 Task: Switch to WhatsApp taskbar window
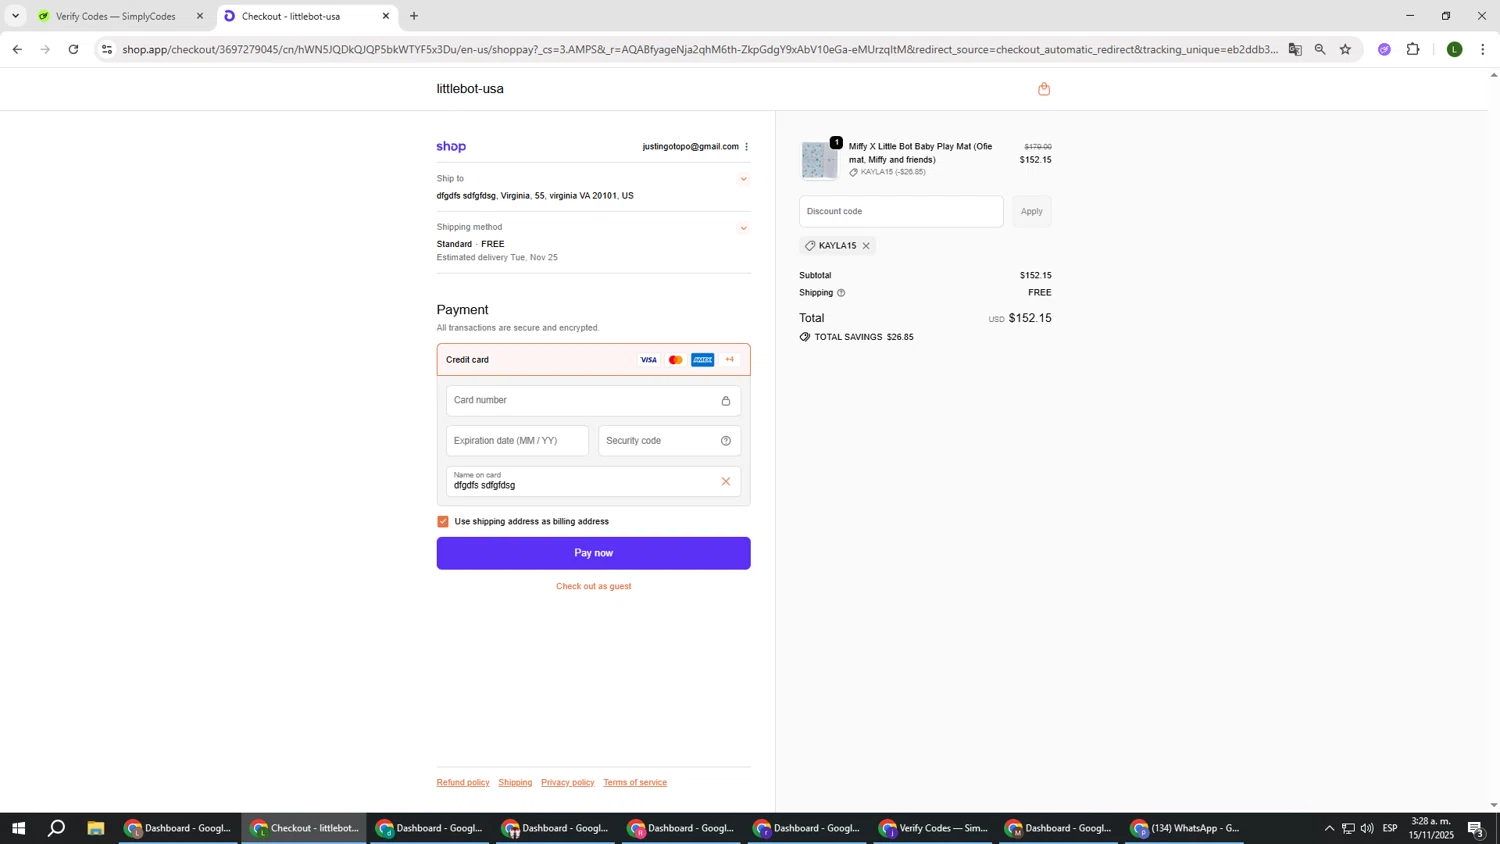[1185, 828]
